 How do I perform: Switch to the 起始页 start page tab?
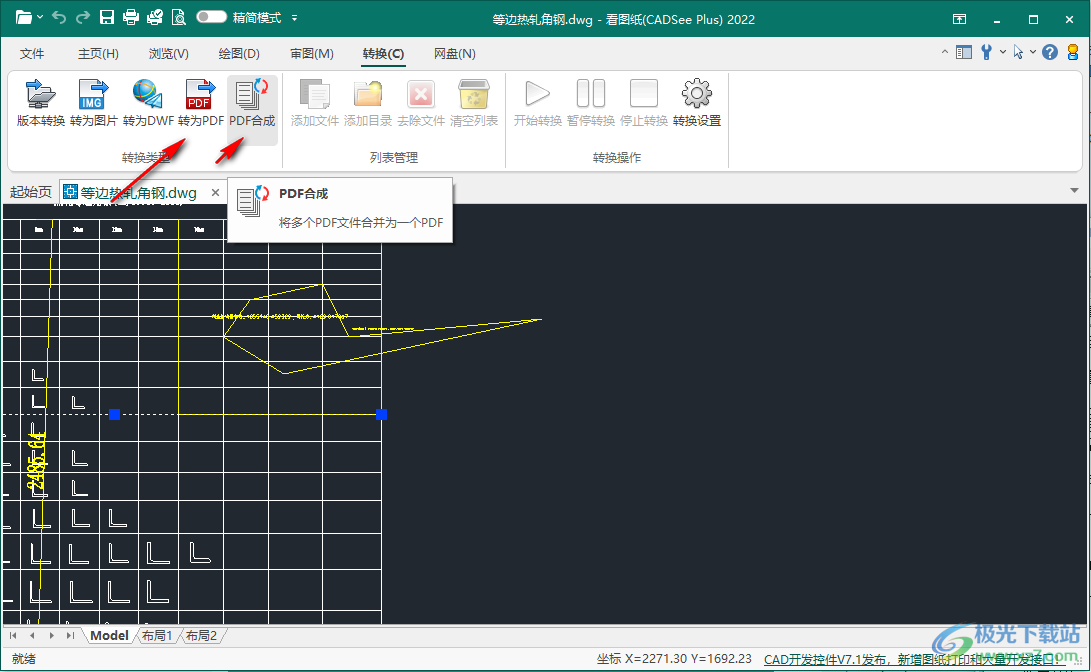coord(31,192)
